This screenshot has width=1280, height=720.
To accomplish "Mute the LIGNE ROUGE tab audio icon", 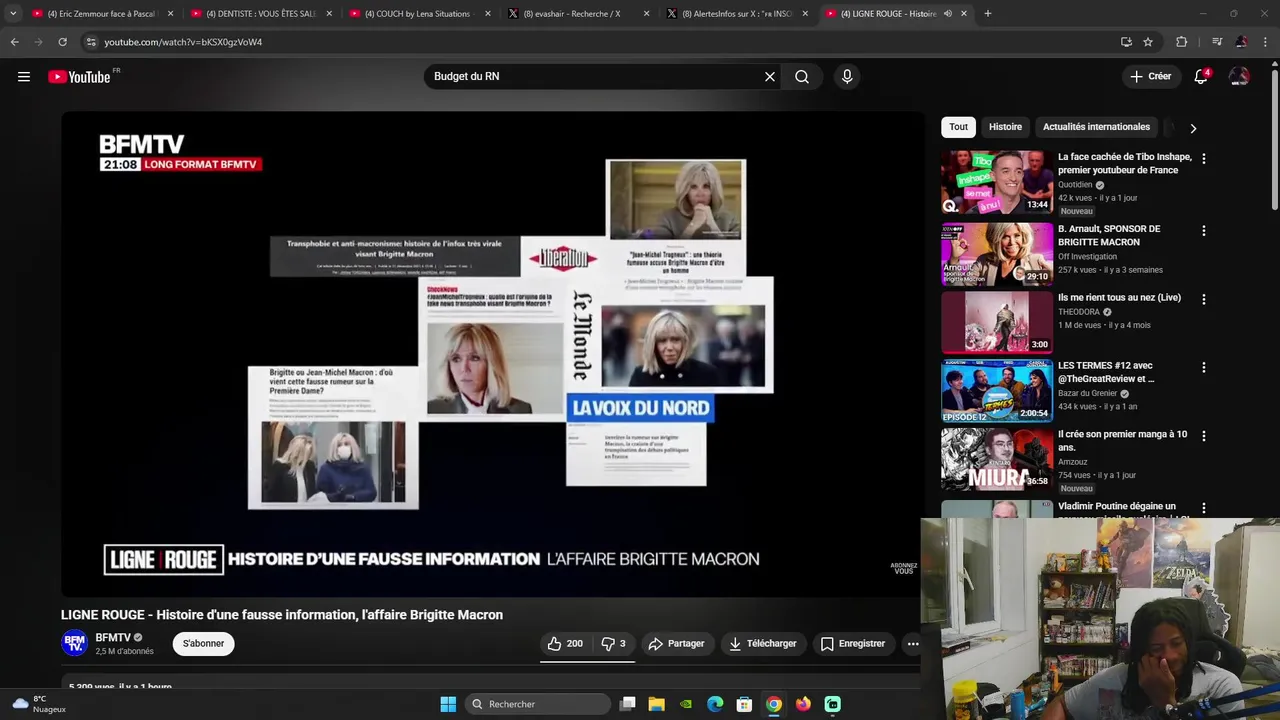I will (x=947, y=14).
